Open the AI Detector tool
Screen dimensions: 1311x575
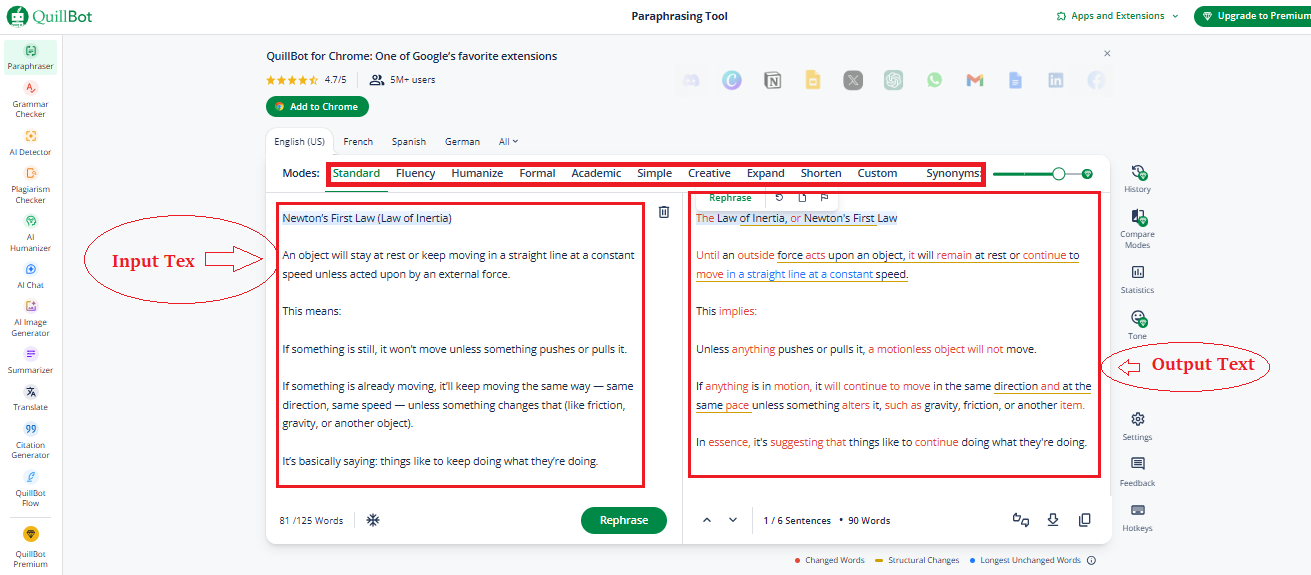click(30, 143)
